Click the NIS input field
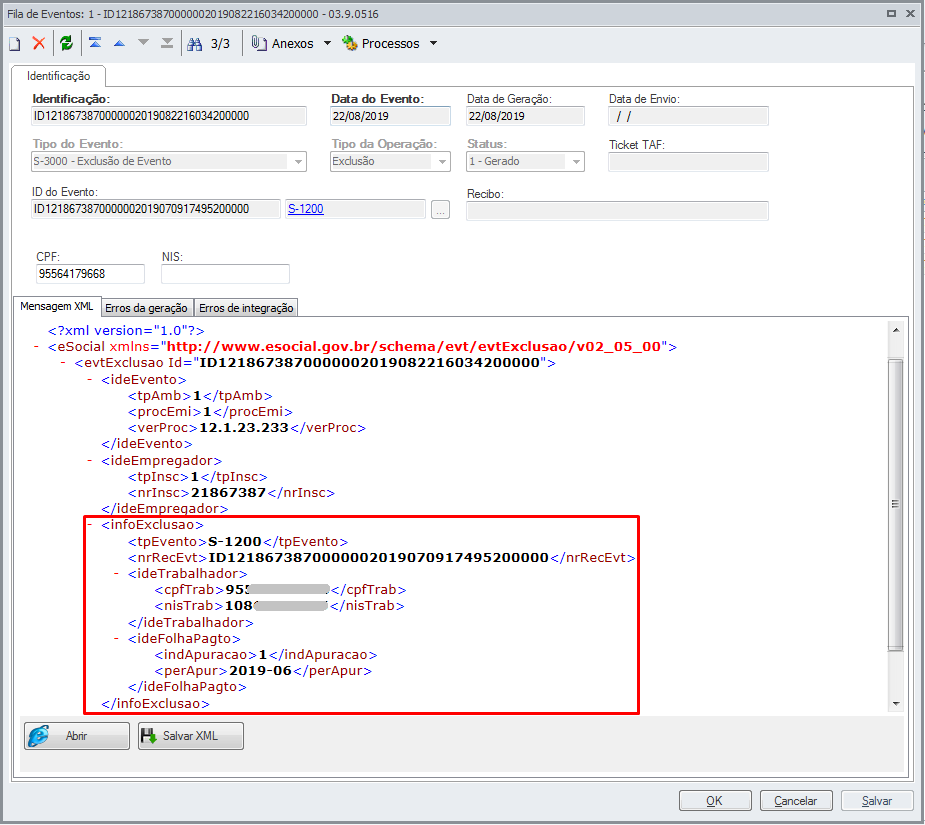 (225, 274)
